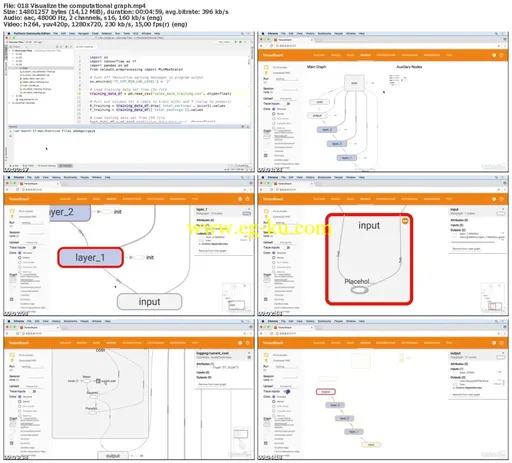
Task: Click Fit to screen icon in Main Graph frame
Action: 266,67
